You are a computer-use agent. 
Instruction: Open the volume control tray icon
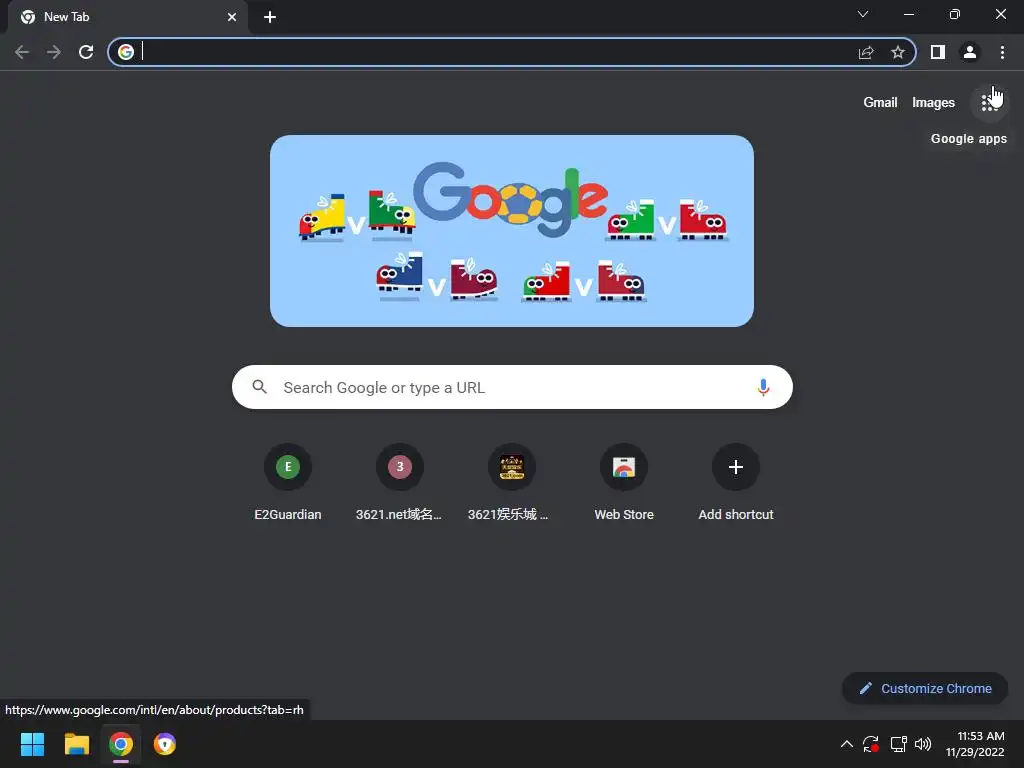[923, 744]
